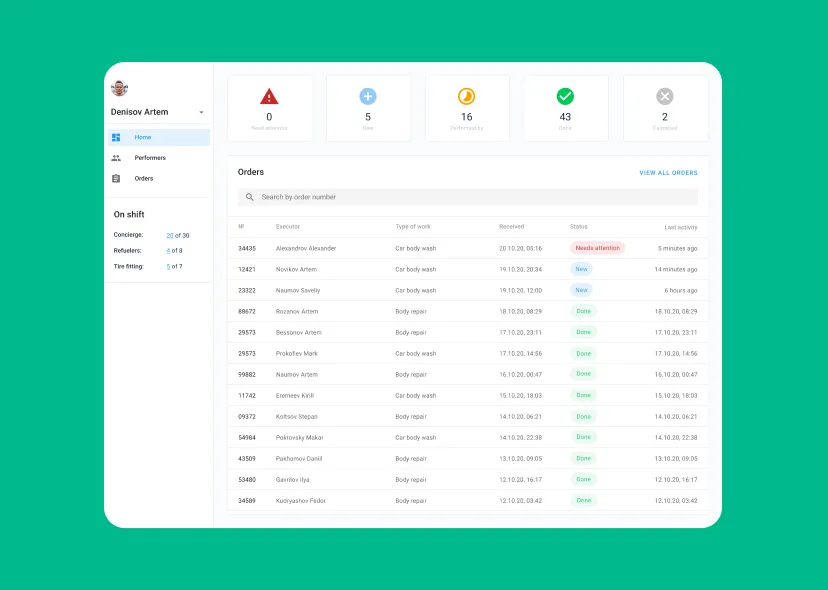The image size is (828, 590).
Task: Click the red Need attention warning icon
Action: [269, 96]
